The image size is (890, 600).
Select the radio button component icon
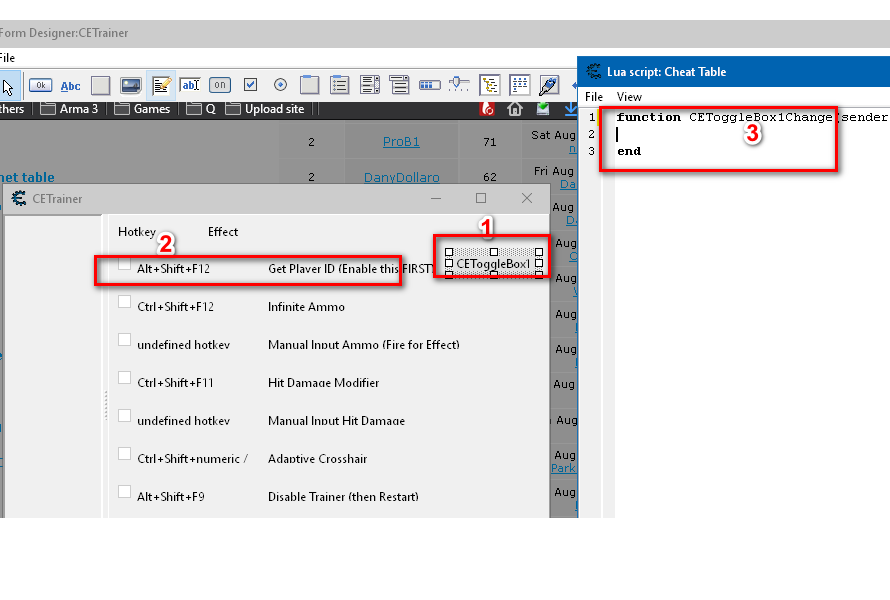click(280, 85)
